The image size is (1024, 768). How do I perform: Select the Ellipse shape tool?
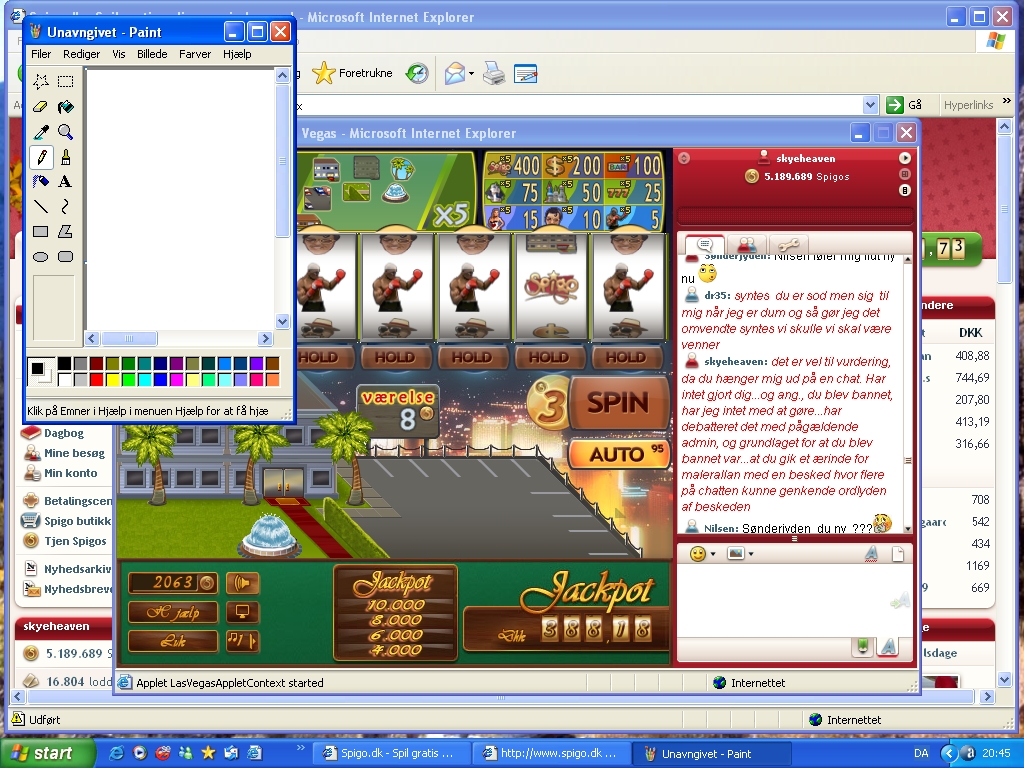point(41,257)
